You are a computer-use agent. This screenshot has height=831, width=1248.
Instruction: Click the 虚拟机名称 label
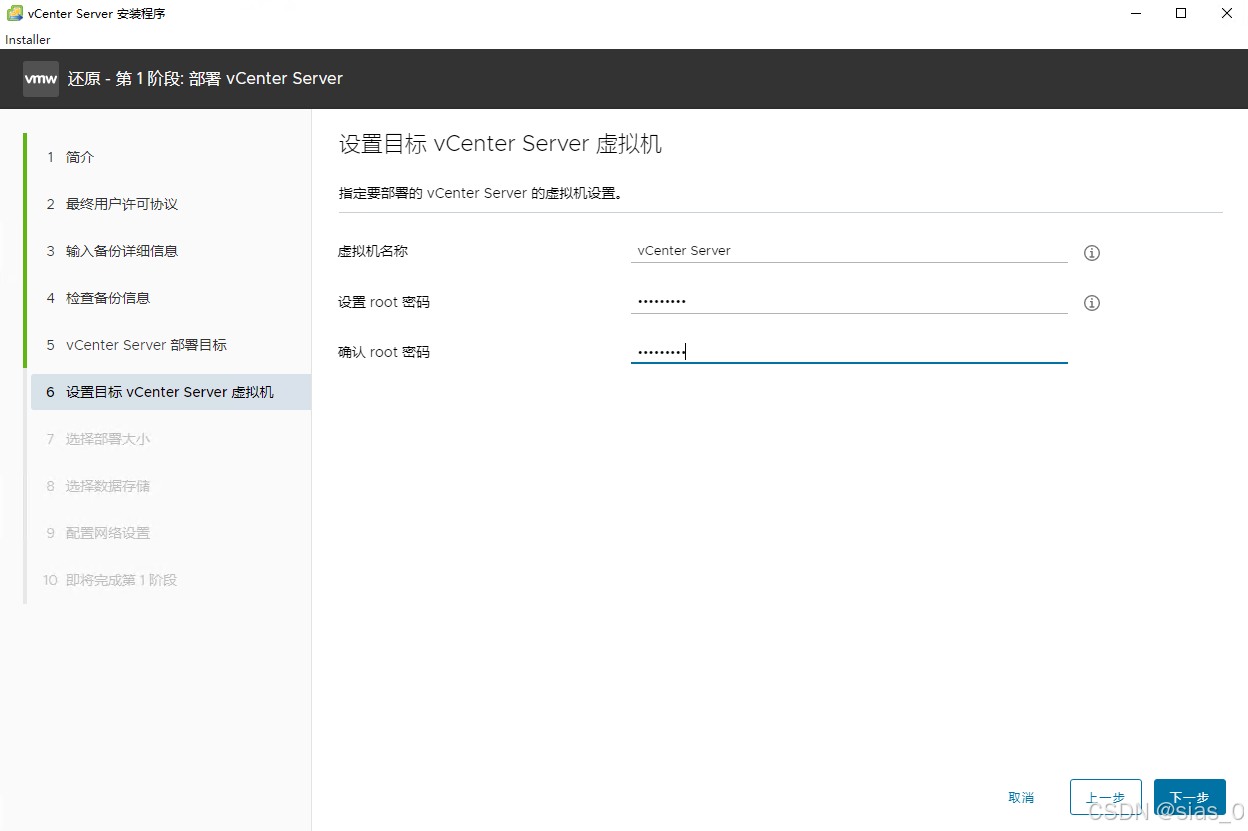point(373,251)
